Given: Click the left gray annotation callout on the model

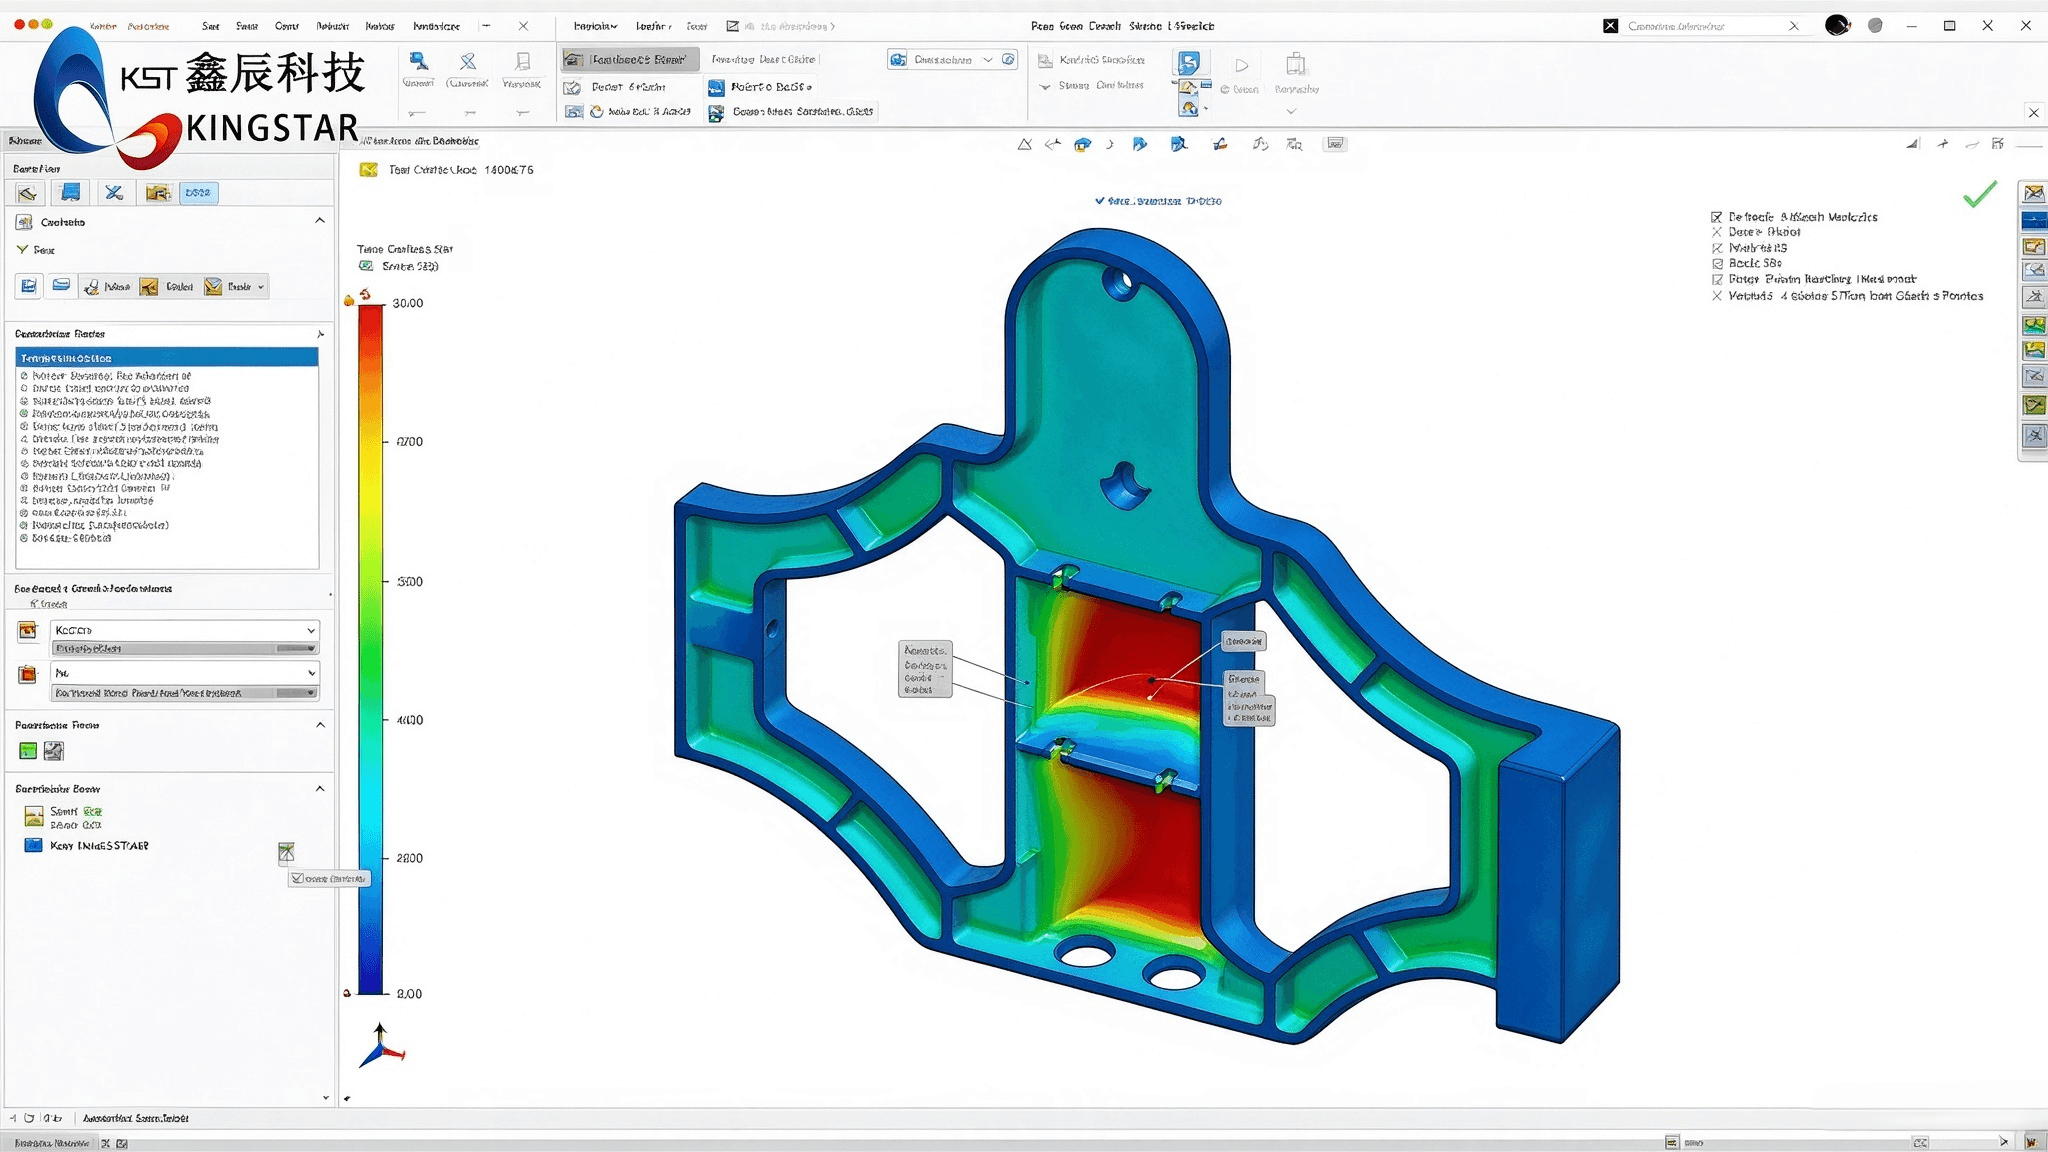Looking at the screenshot, I should 925,670.
